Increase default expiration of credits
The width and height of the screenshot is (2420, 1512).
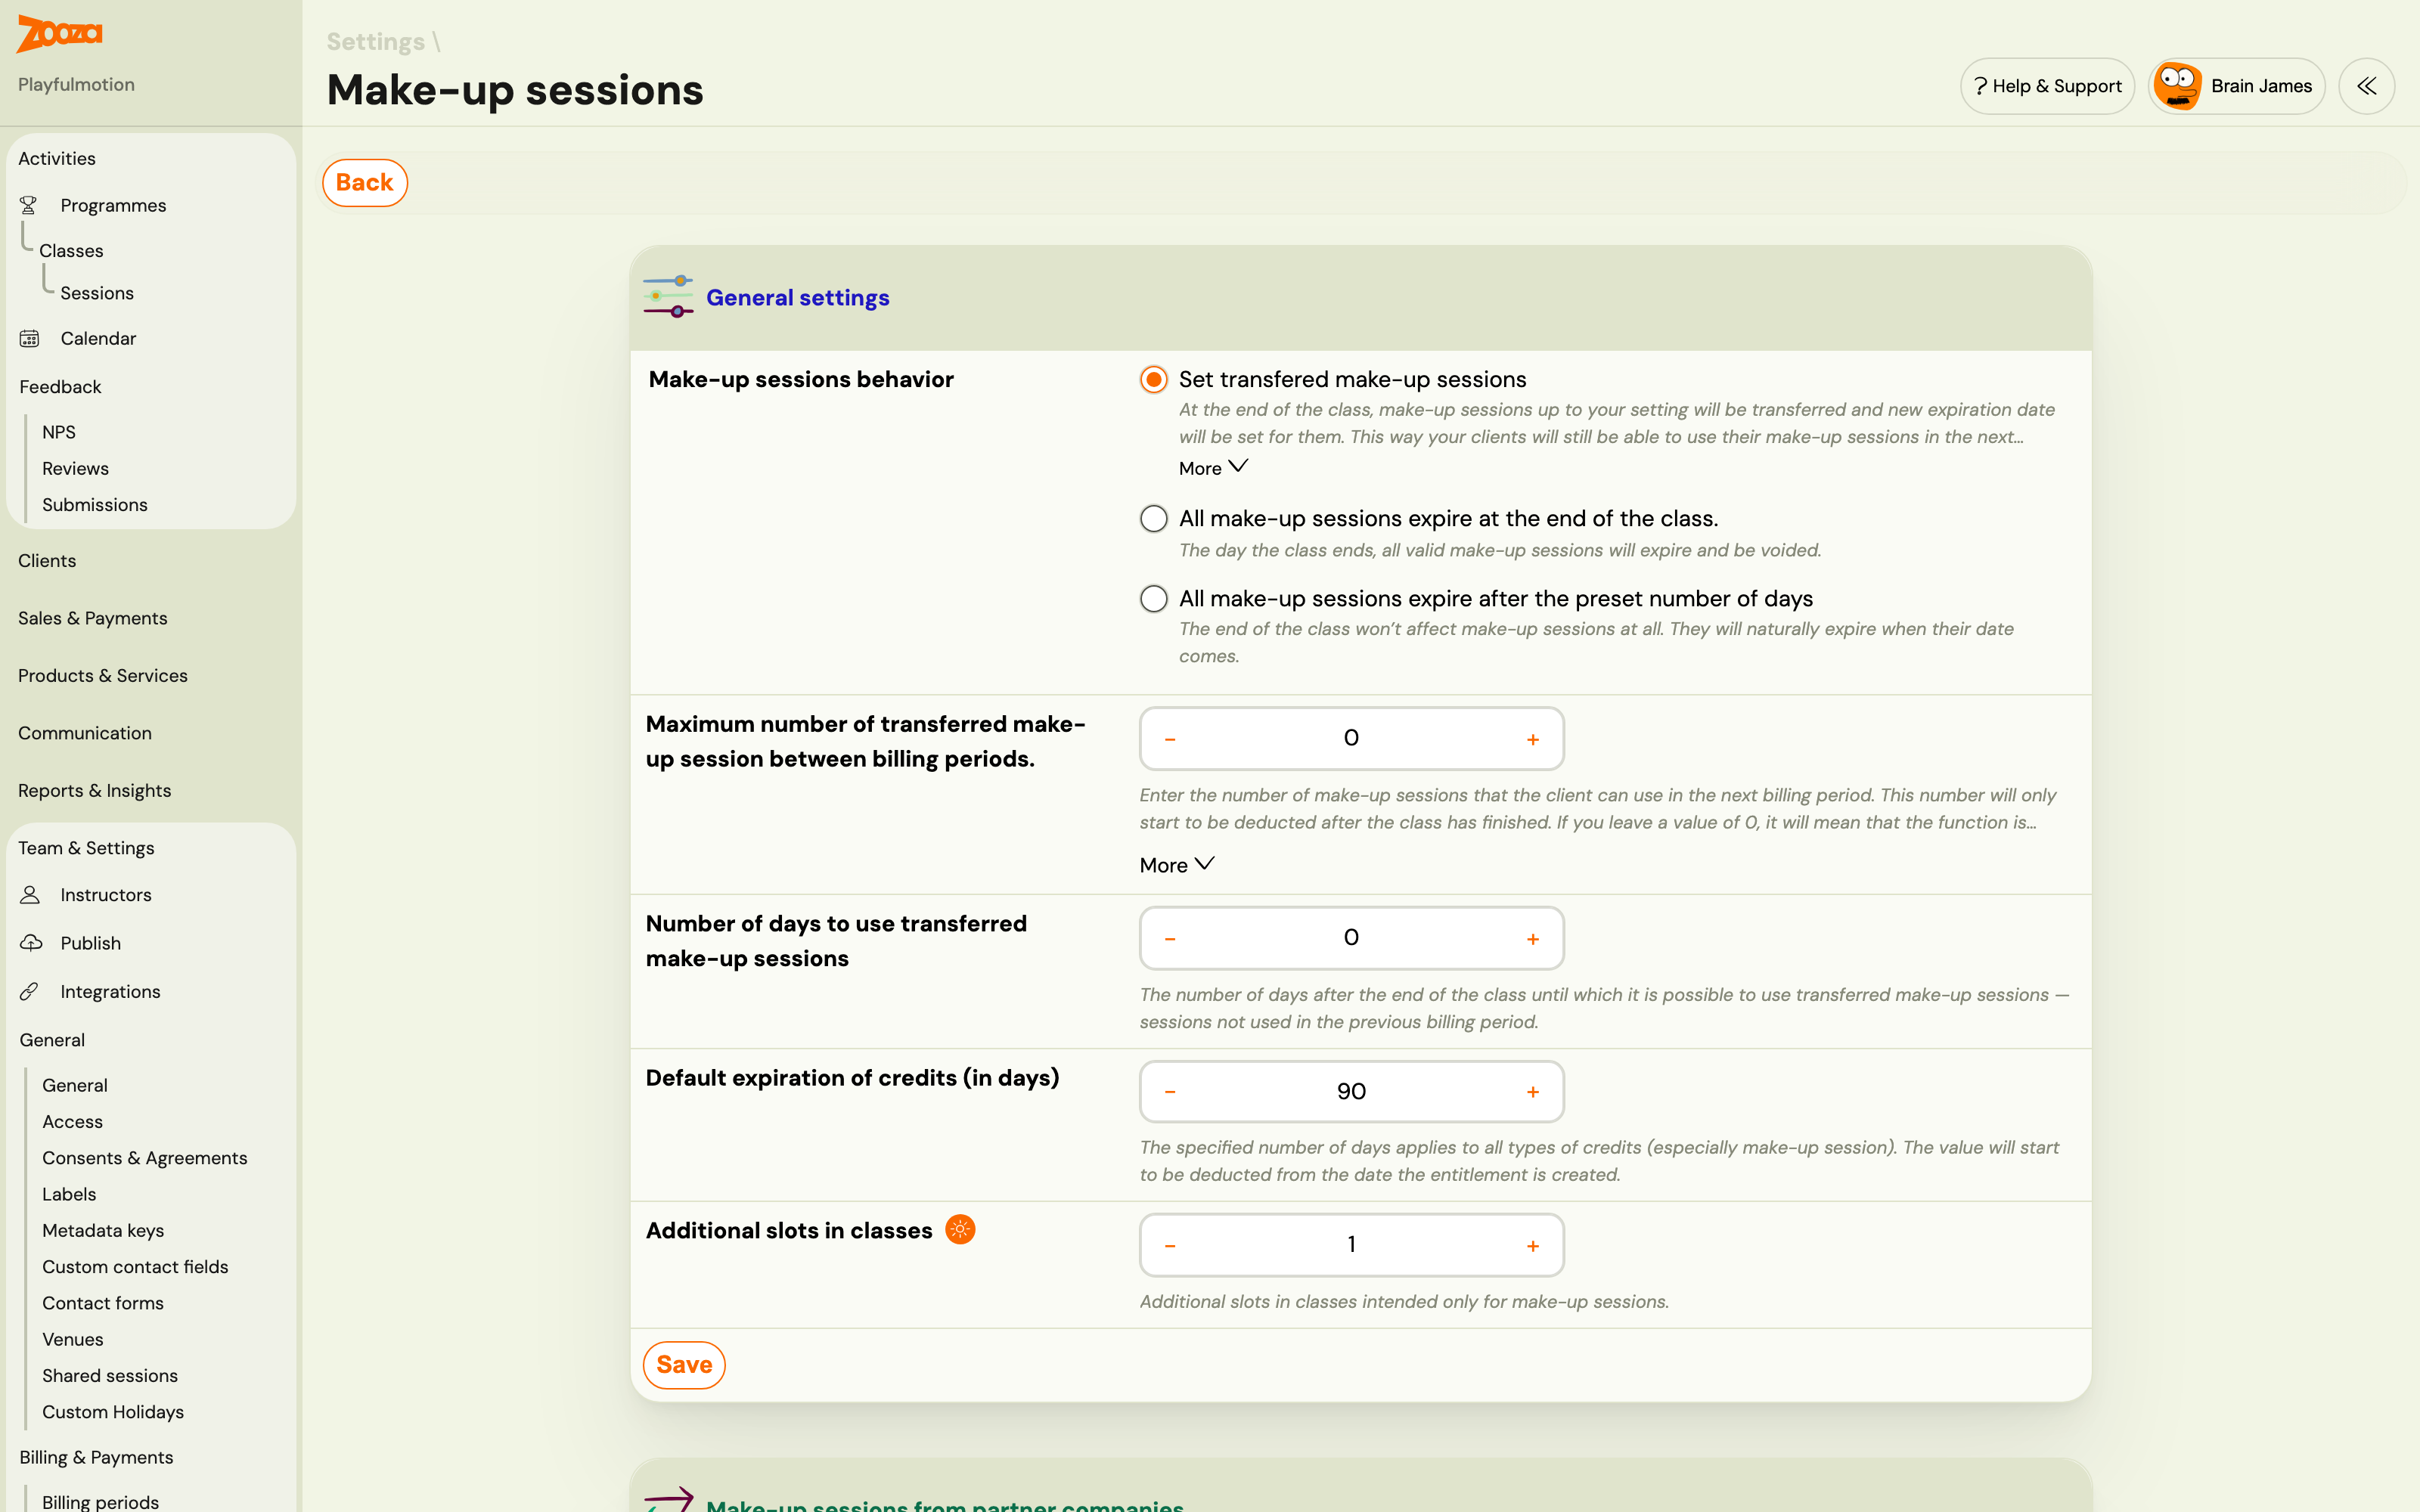pyautogui.click(x=1532, y=1091)
